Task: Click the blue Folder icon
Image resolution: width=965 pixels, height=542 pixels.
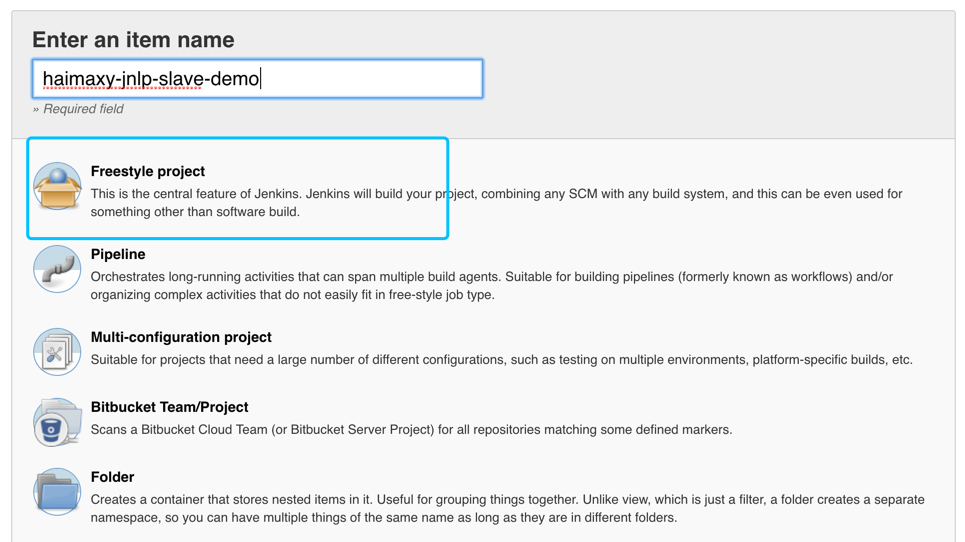Action: pos(57,492)
